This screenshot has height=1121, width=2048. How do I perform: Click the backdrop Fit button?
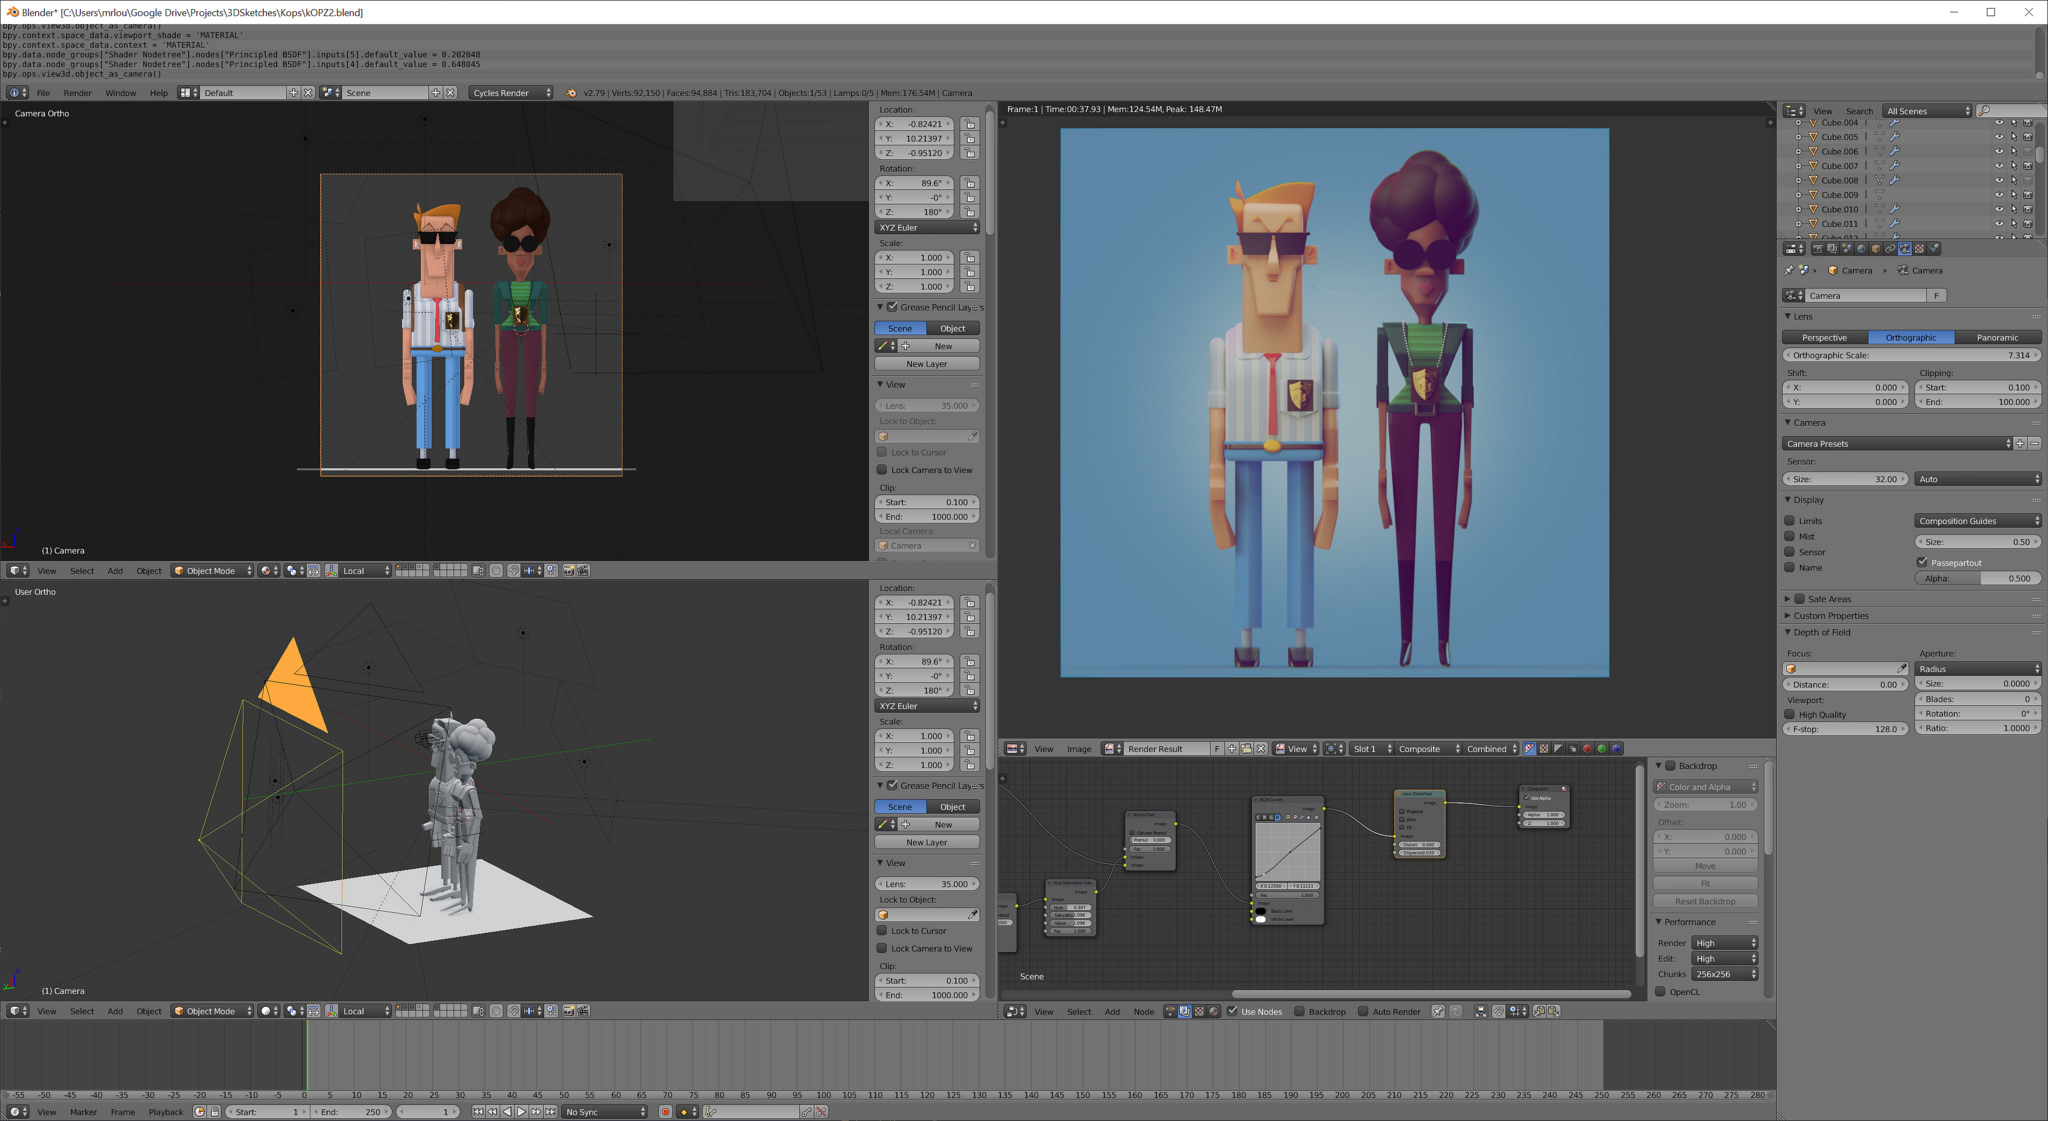coord(1705,884)
